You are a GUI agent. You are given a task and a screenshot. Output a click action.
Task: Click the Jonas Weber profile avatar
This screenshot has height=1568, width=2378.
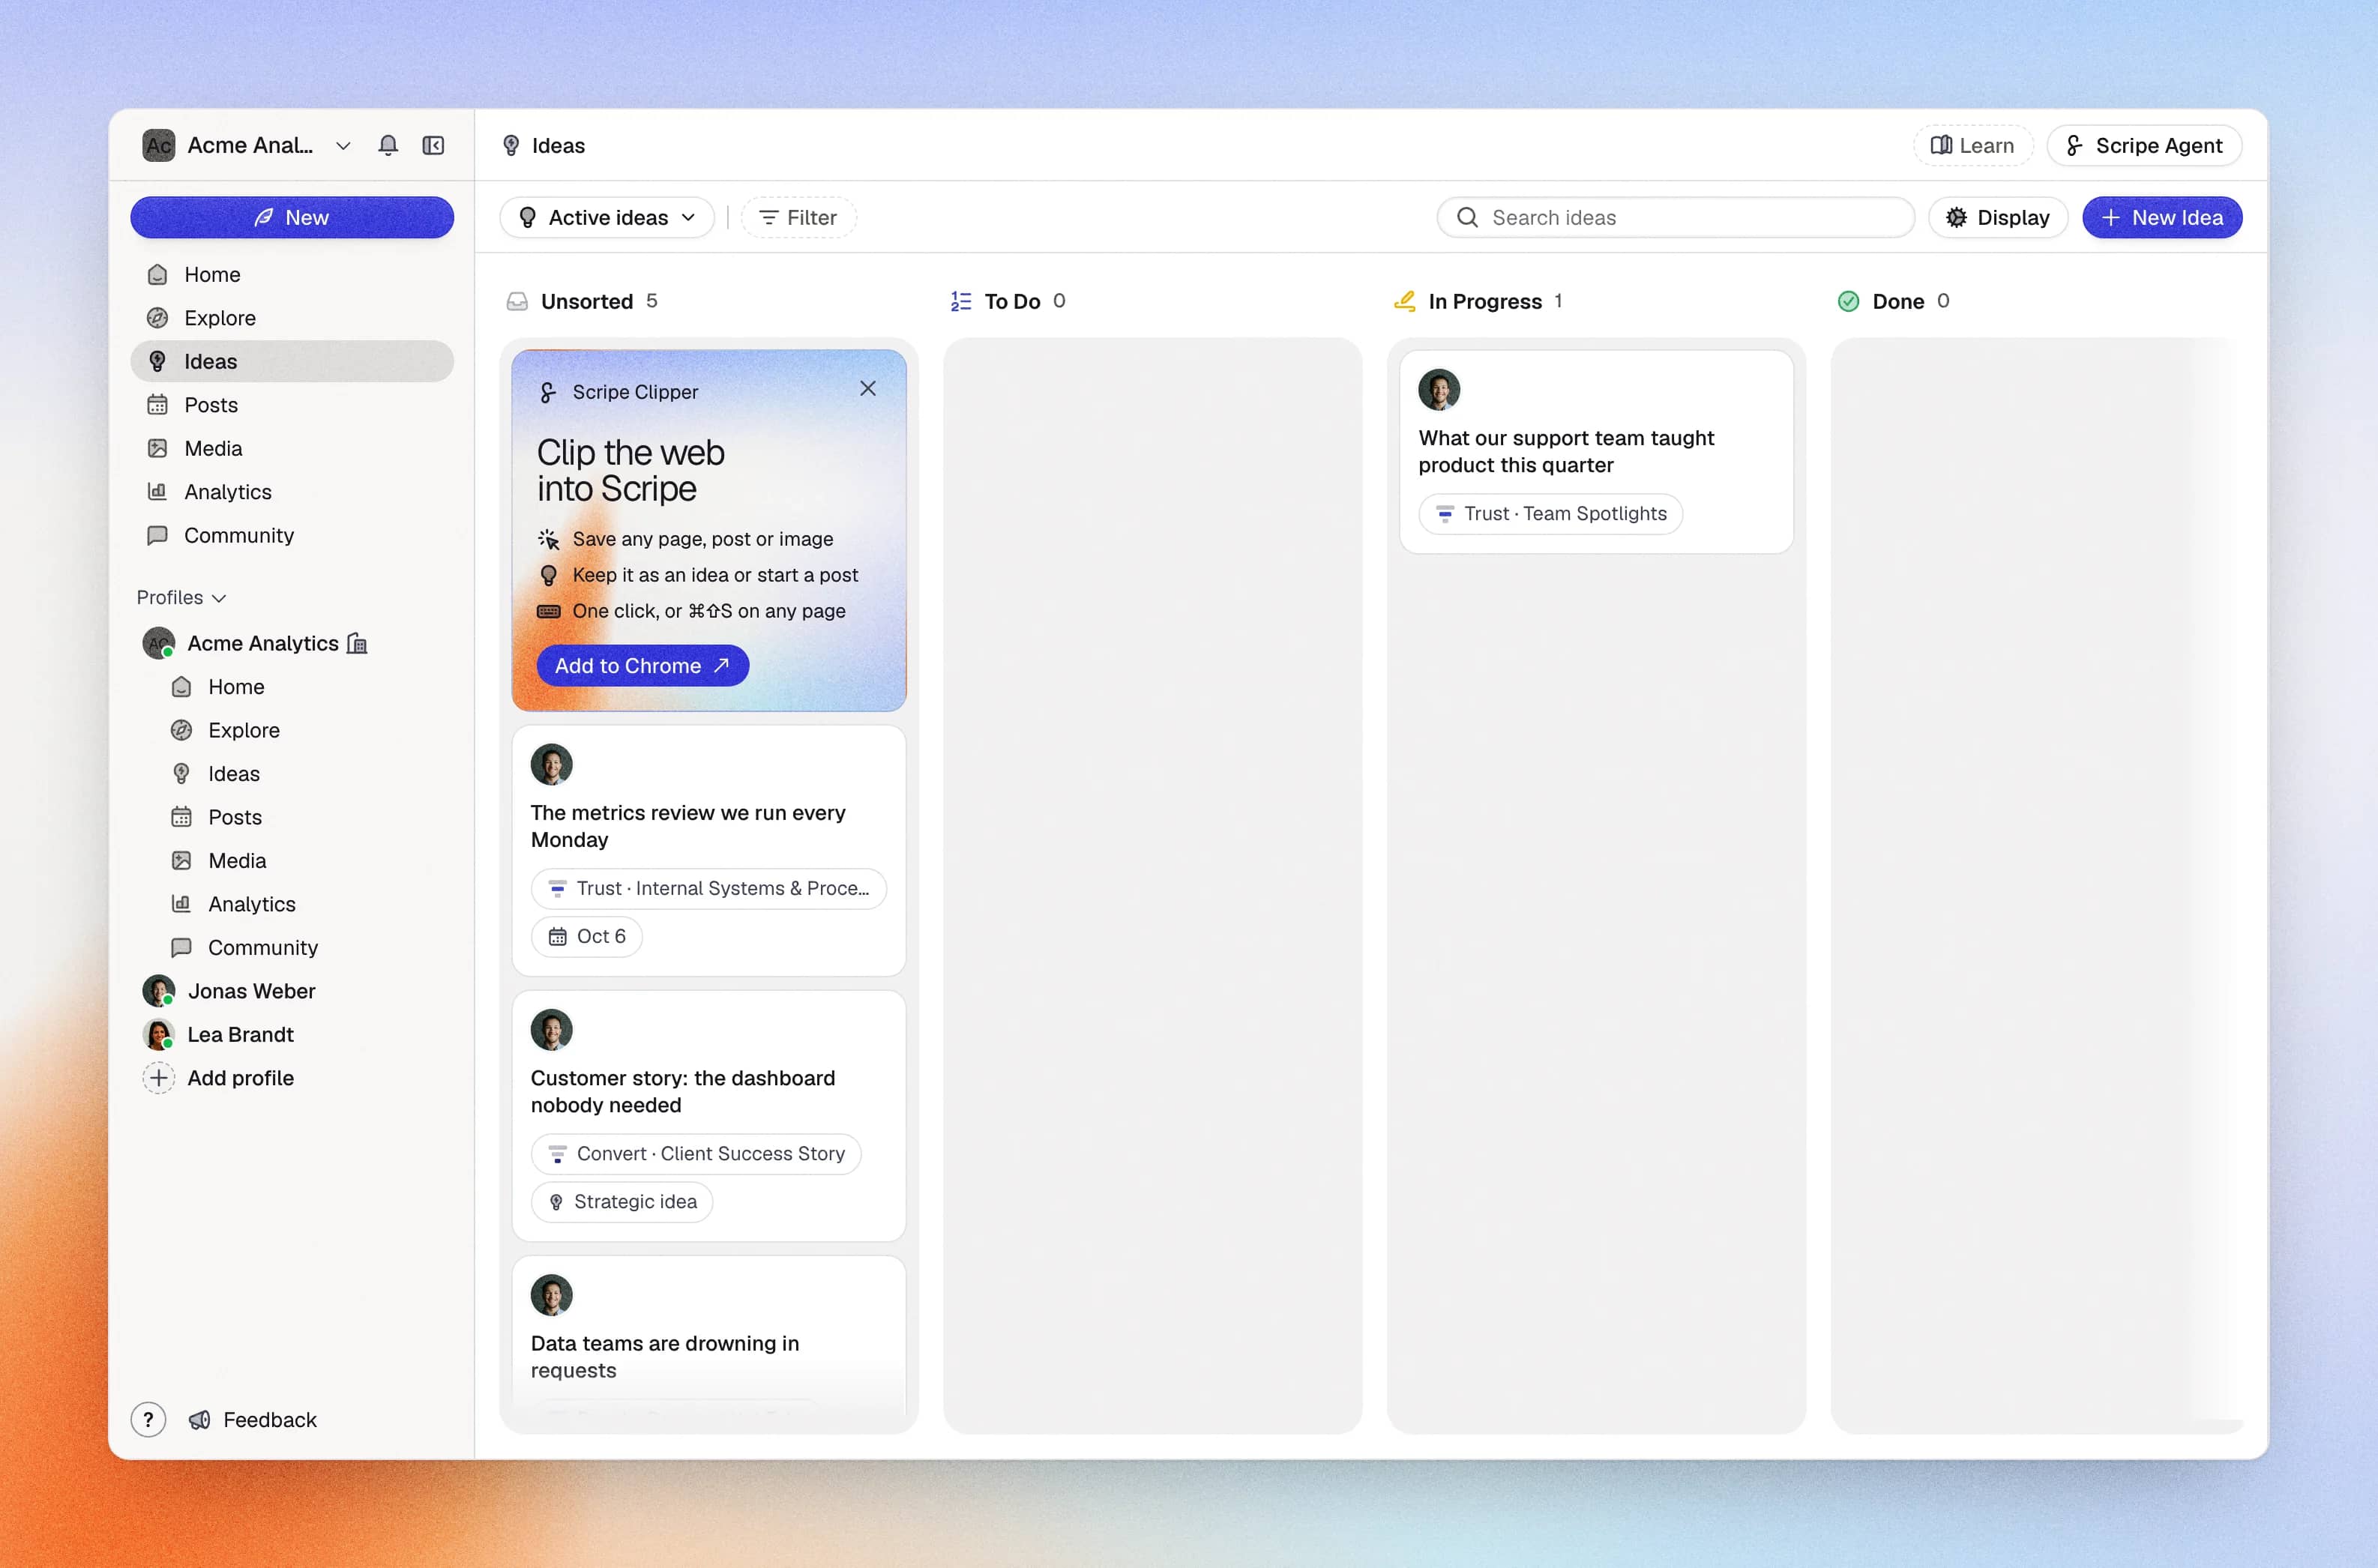tap(158, 990)
